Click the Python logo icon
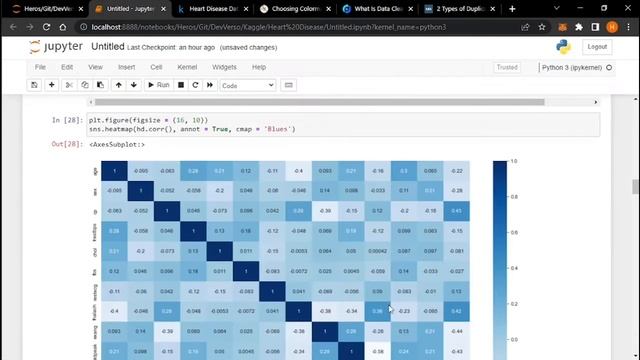The image size is (640, 360). pyautogui.click(x=563, y=47)
